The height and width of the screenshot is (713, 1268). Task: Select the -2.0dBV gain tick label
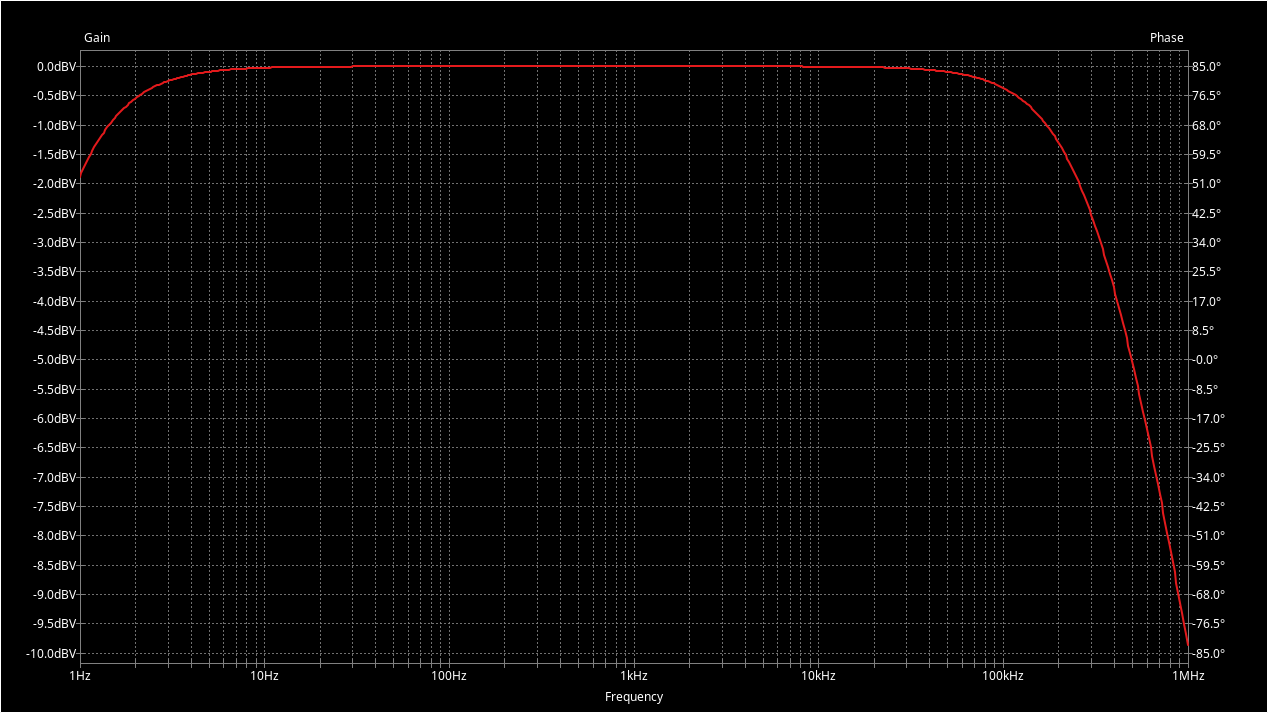click(54, 184)
